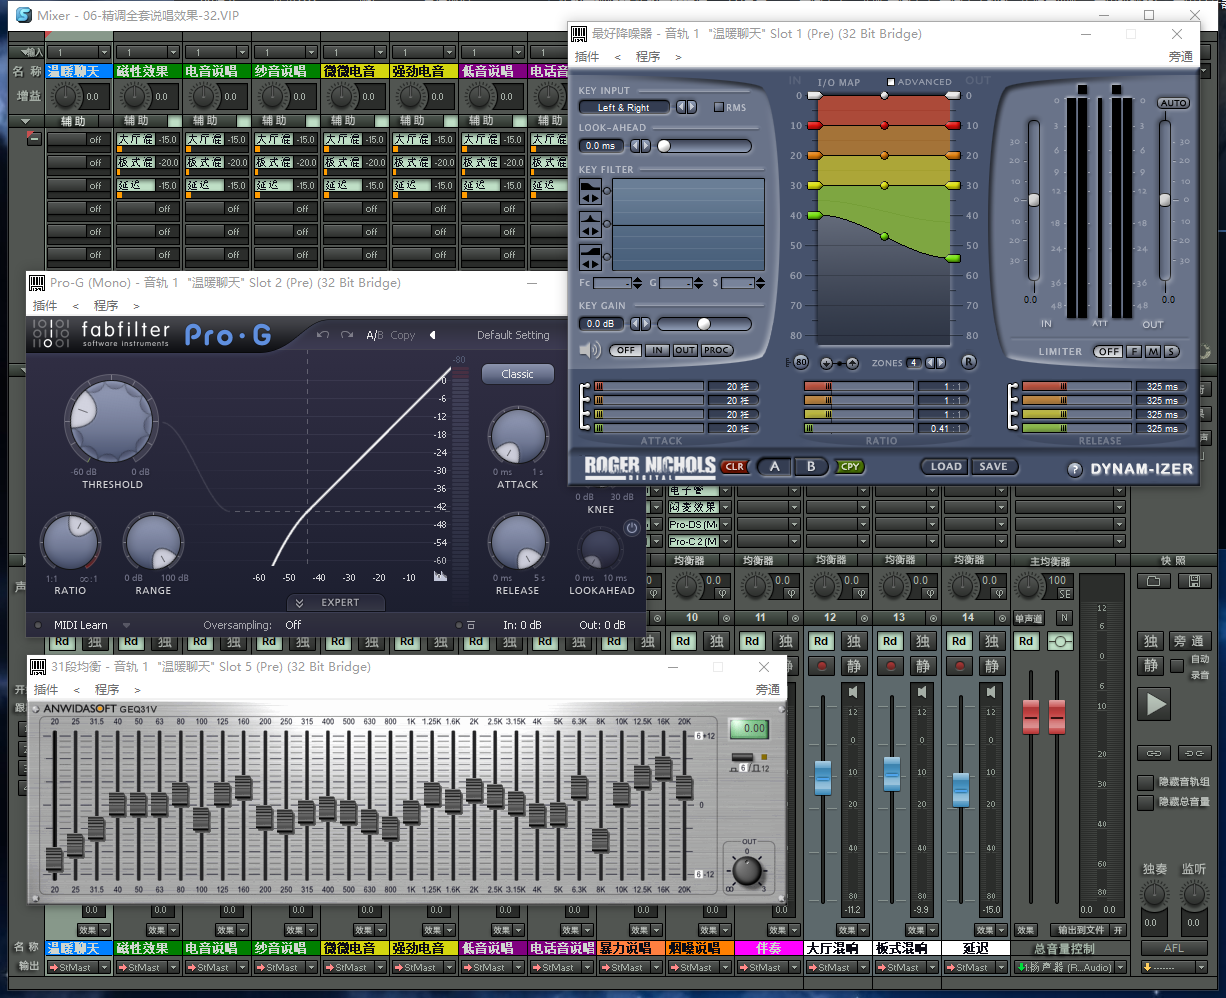The width and height of the screenshot is (1226, 998).
Task: Click the Pro-G output options icon
Action: 471,626
